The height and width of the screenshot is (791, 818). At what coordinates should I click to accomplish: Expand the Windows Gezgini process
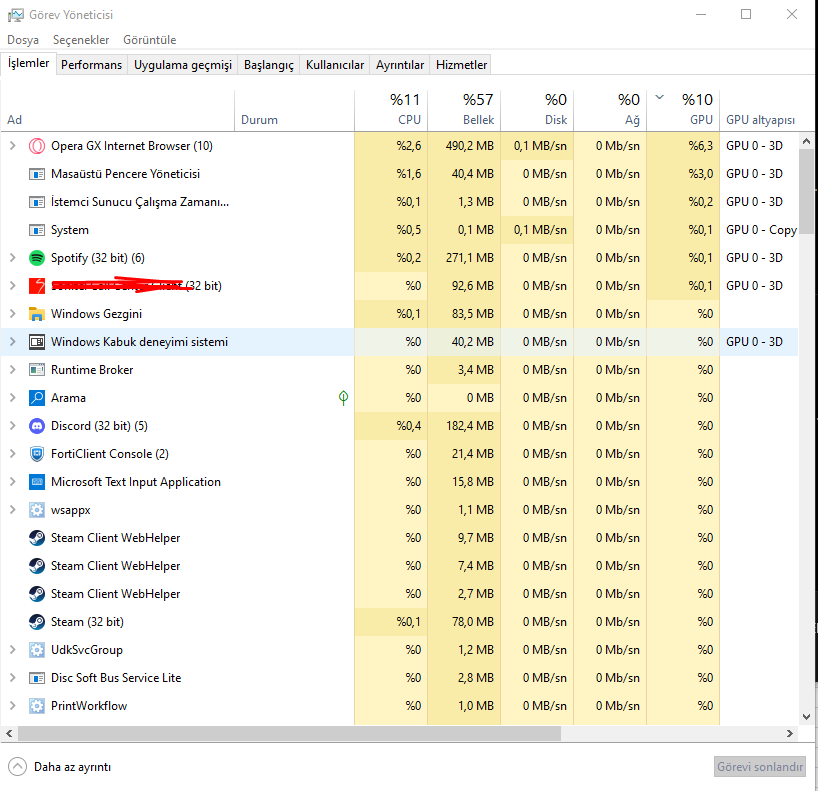13,314
